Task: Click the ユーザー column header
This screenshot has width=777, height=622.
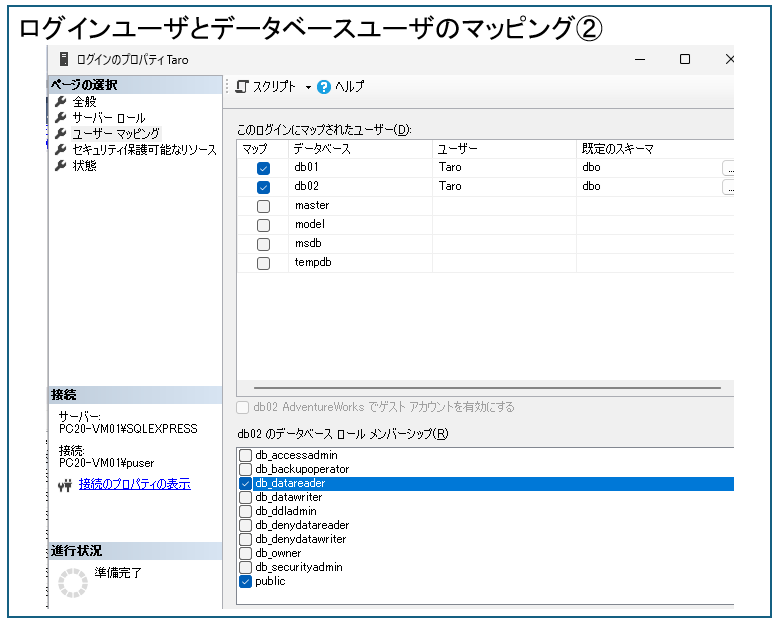Action: (504, 149)
